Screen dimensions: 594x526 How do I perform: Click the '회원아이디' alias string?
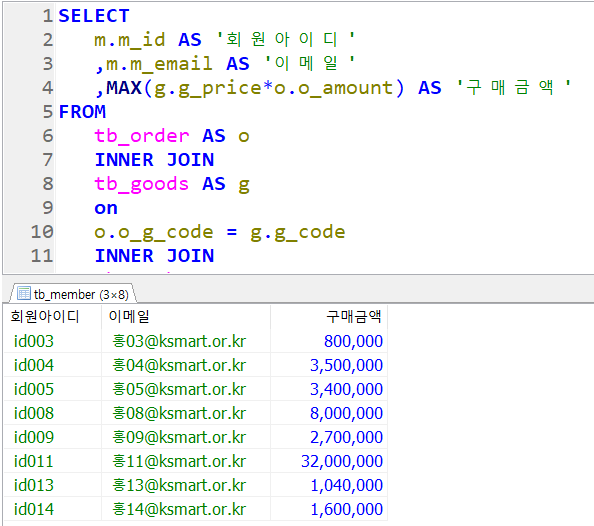[x=286, y=39]
